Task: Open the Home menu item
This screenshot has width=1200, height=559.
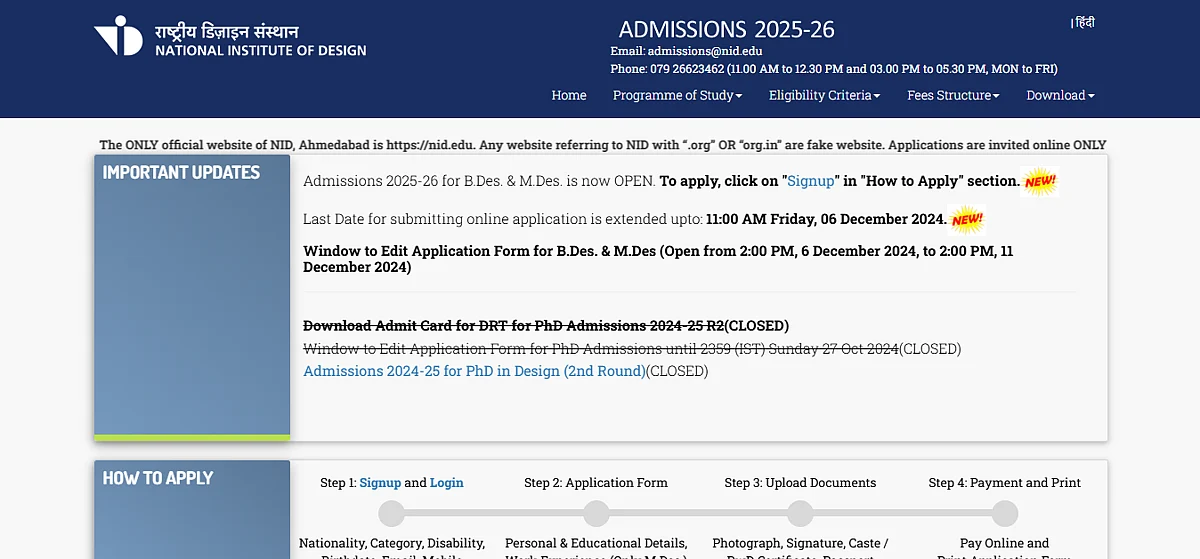Action: (x=569, y=95)
